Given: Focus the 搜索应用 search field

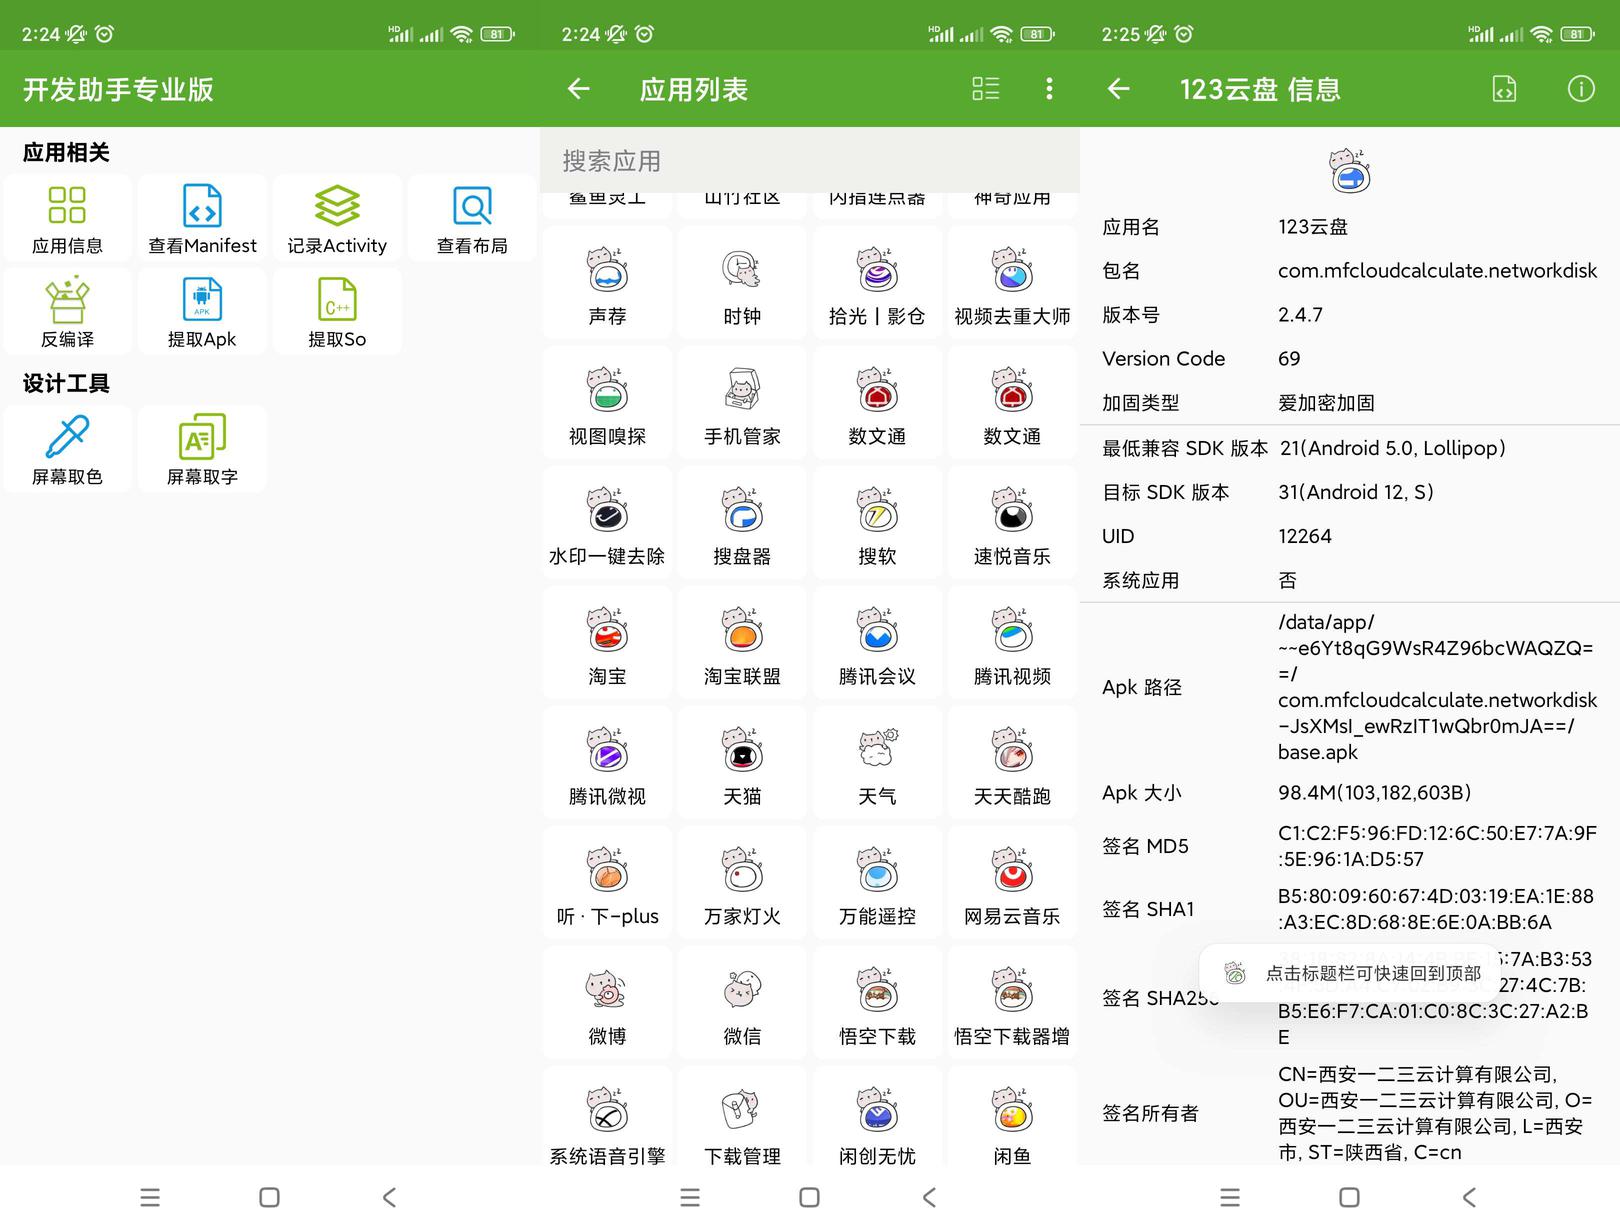Looking at the screenshot, I should [810, 161].
